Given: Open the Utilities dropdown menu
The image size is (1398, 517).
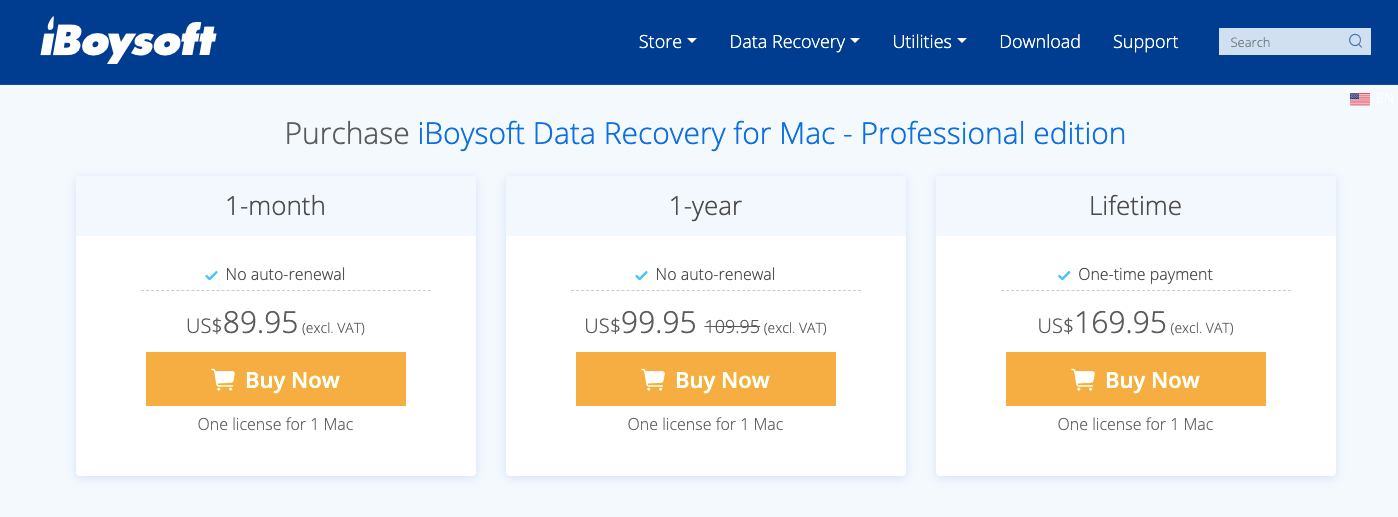Looking at the screenshot, I should point(929,42).
